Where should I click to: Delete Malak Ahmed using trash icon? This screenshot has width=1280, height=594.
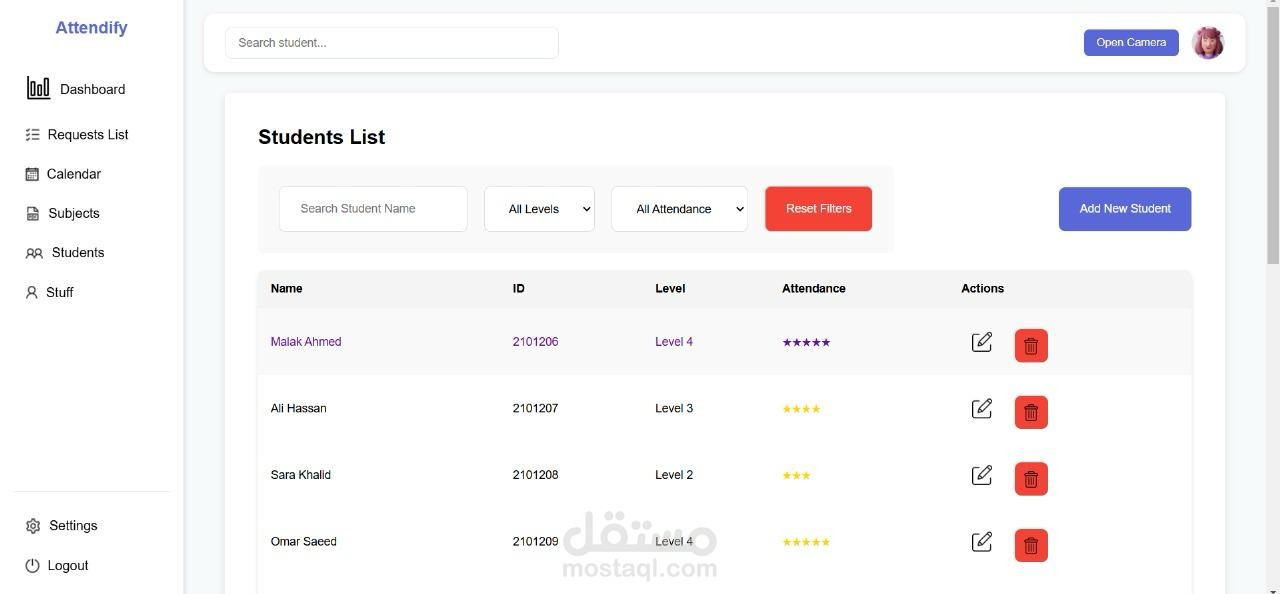pos(1031,345)
